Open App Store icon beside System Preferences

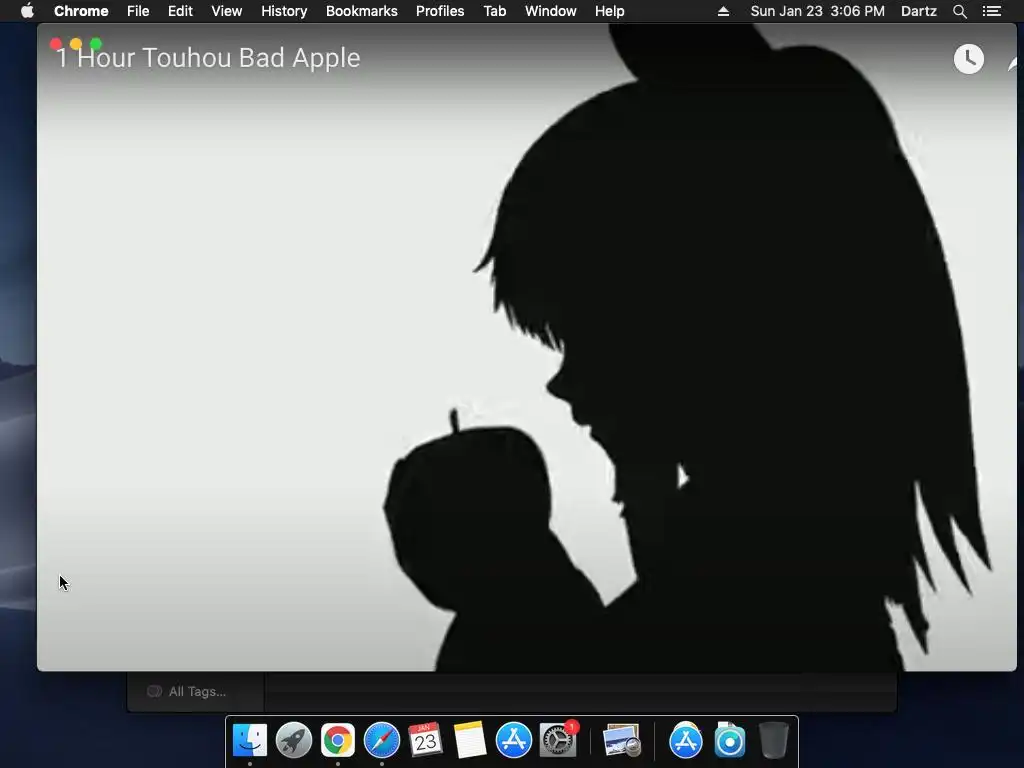(513, 741)
